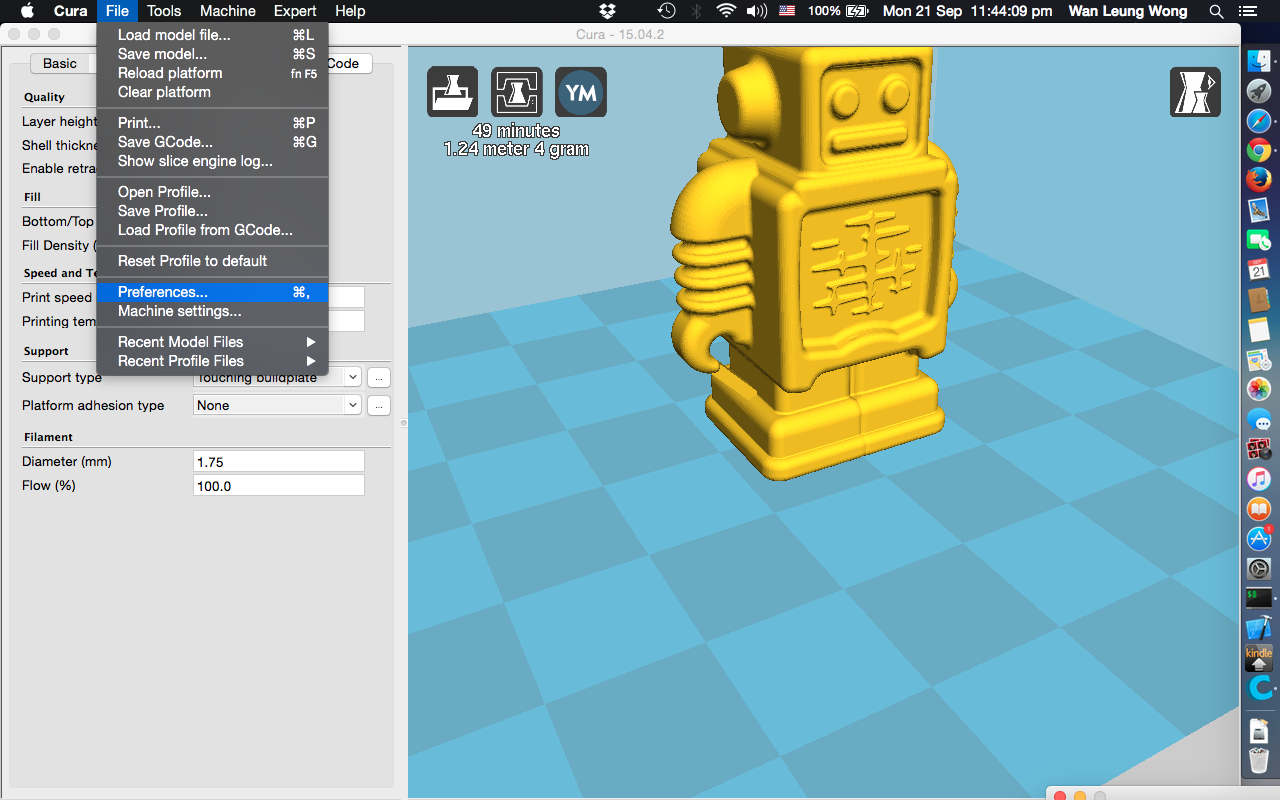Choose Open Profile... menu entry
This screenshot has width=1280, height=800.
(x=213, y=192)
